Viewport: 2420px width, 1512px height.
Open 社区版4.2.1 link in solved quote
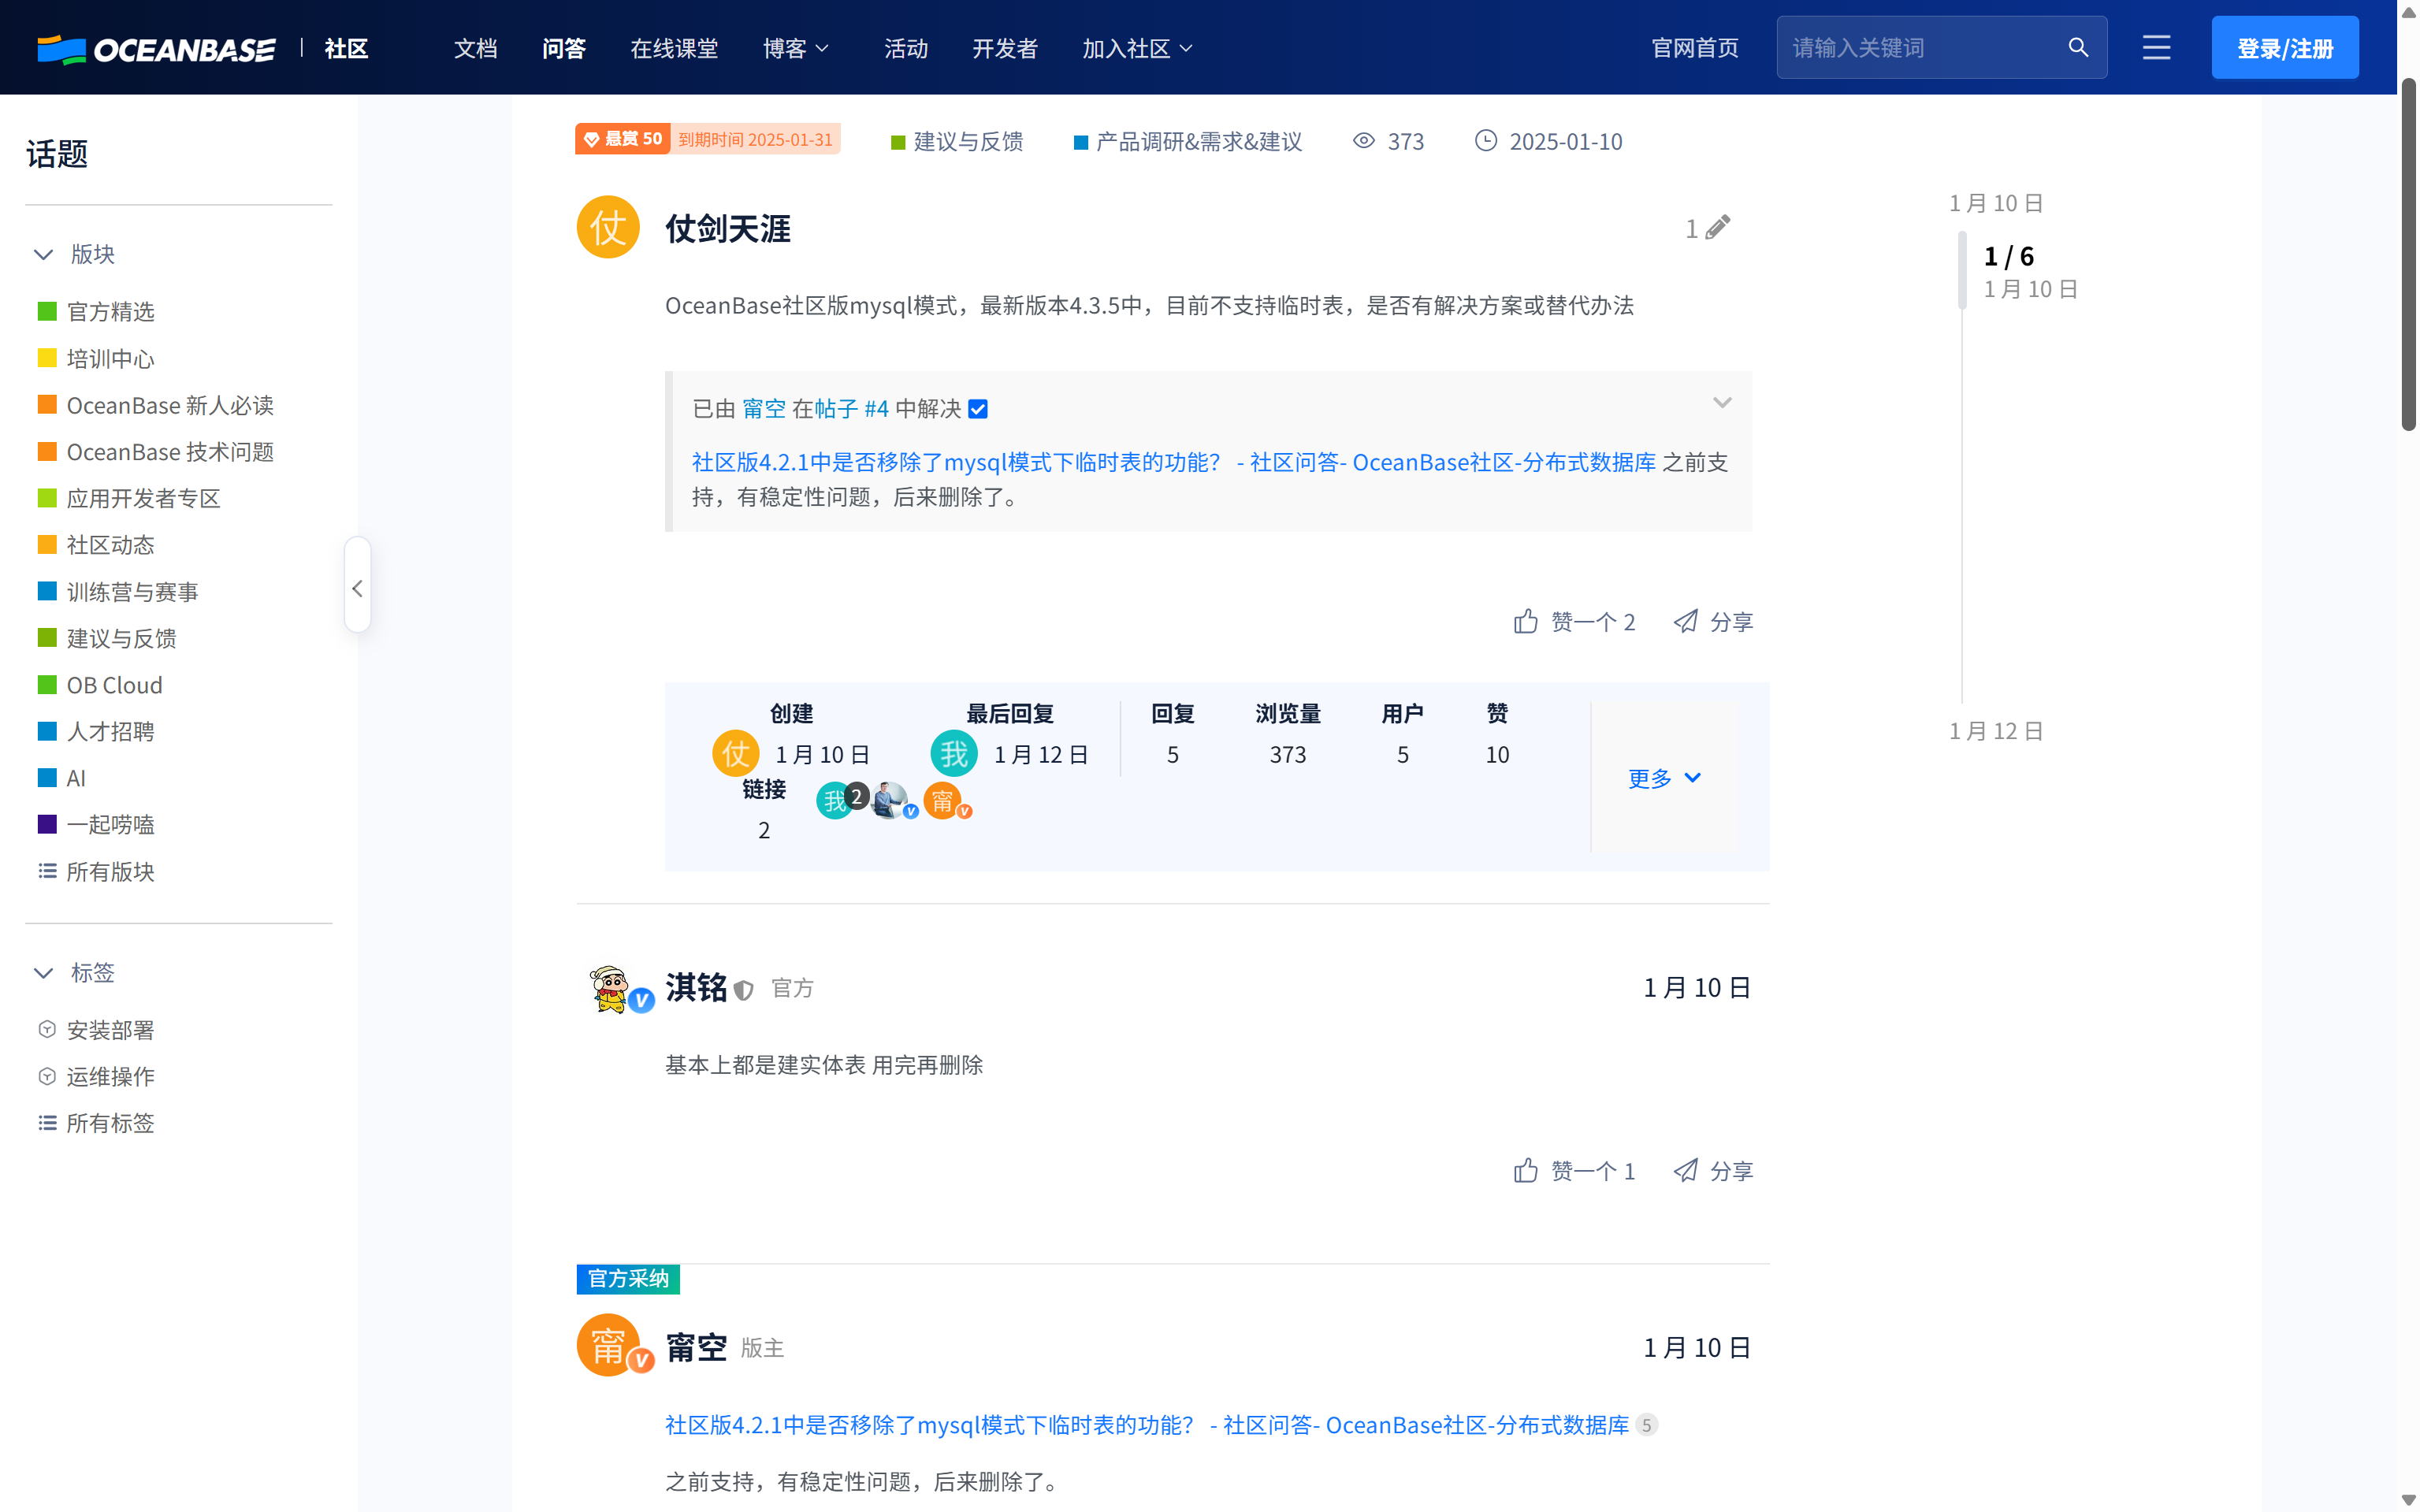(1174, 462)
